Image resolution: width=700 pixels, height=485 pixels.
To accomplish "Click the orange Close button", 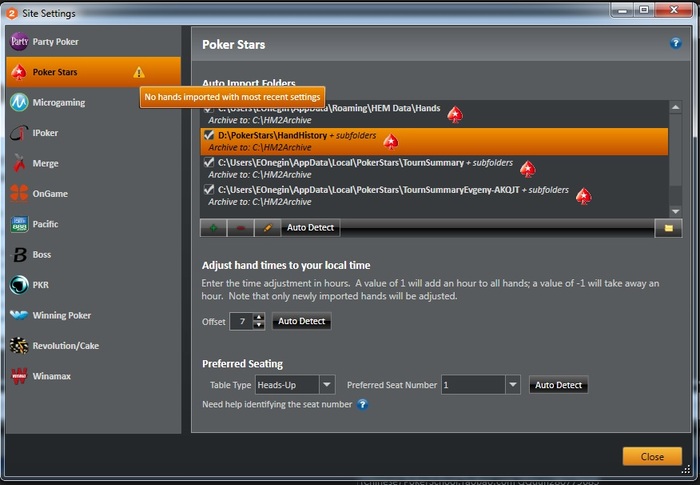I will (x=652, y=456).
